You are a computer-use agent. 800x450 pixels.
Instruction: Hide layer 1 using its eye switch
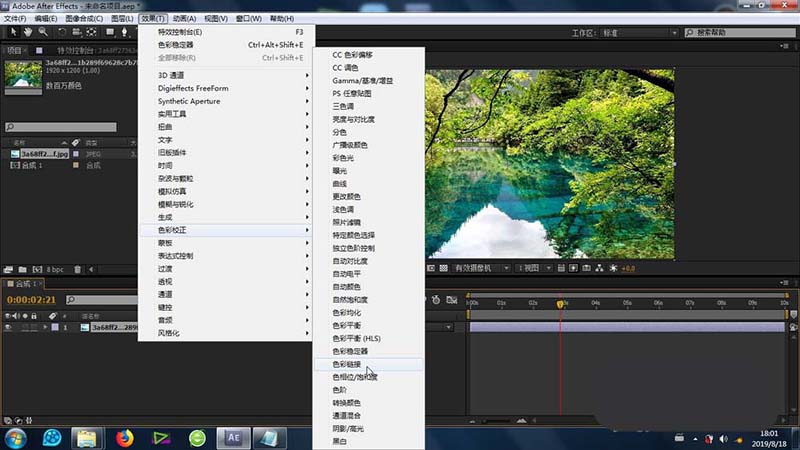(8, 327)
